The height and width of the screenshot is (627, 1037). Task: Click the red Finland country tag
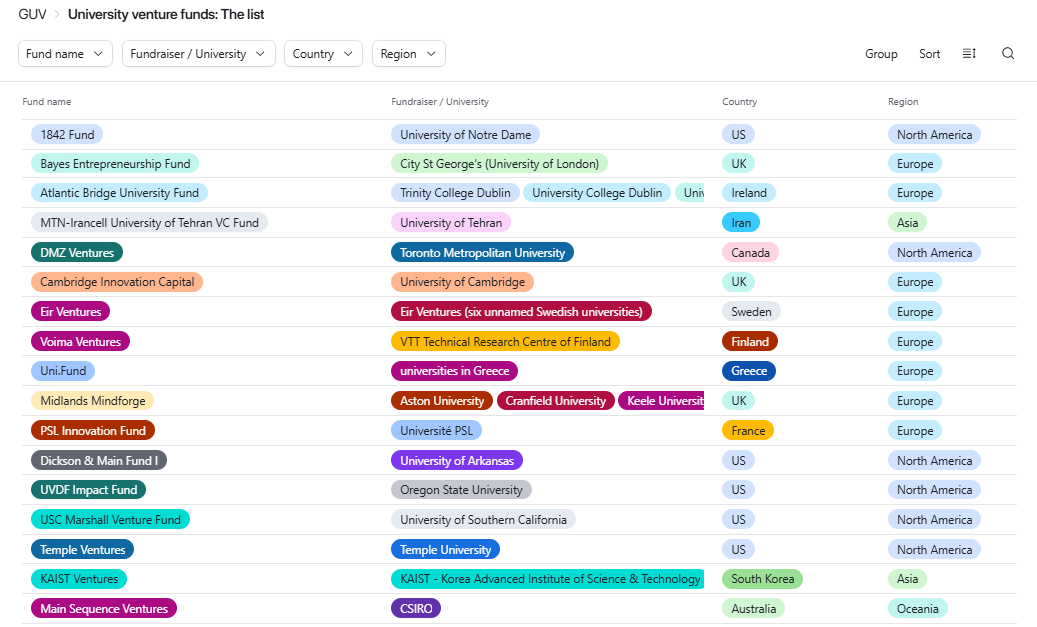tap(749, 342)
